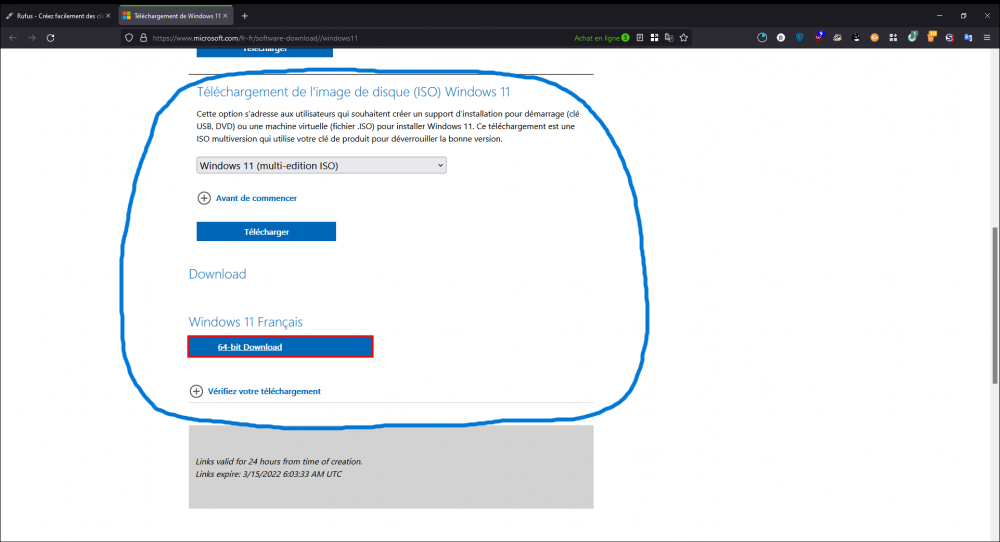Viewport: 1000px width, 542px height.
Task: Bookmark this page with the star icon
Action: point(684,37)
